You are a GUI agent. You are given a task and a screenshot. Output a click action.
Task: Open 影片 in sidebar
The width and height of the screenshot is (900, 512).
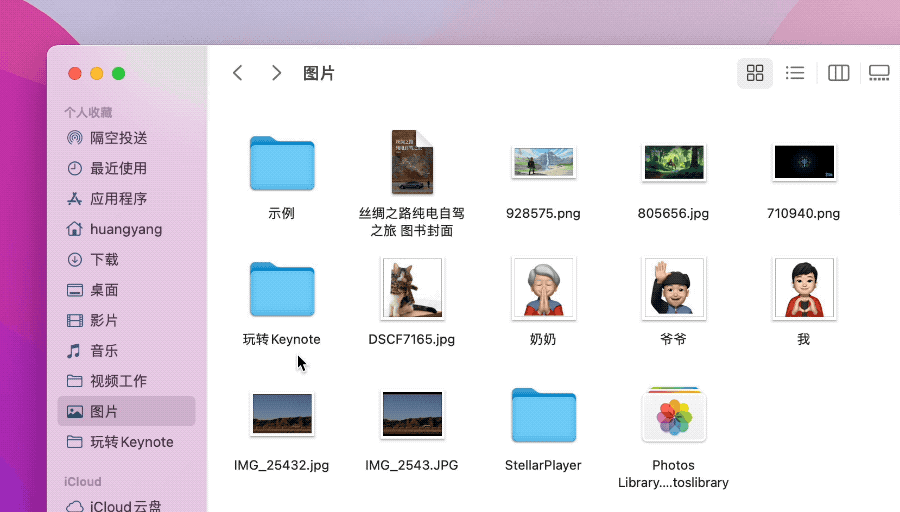click(x=126, y=320)
